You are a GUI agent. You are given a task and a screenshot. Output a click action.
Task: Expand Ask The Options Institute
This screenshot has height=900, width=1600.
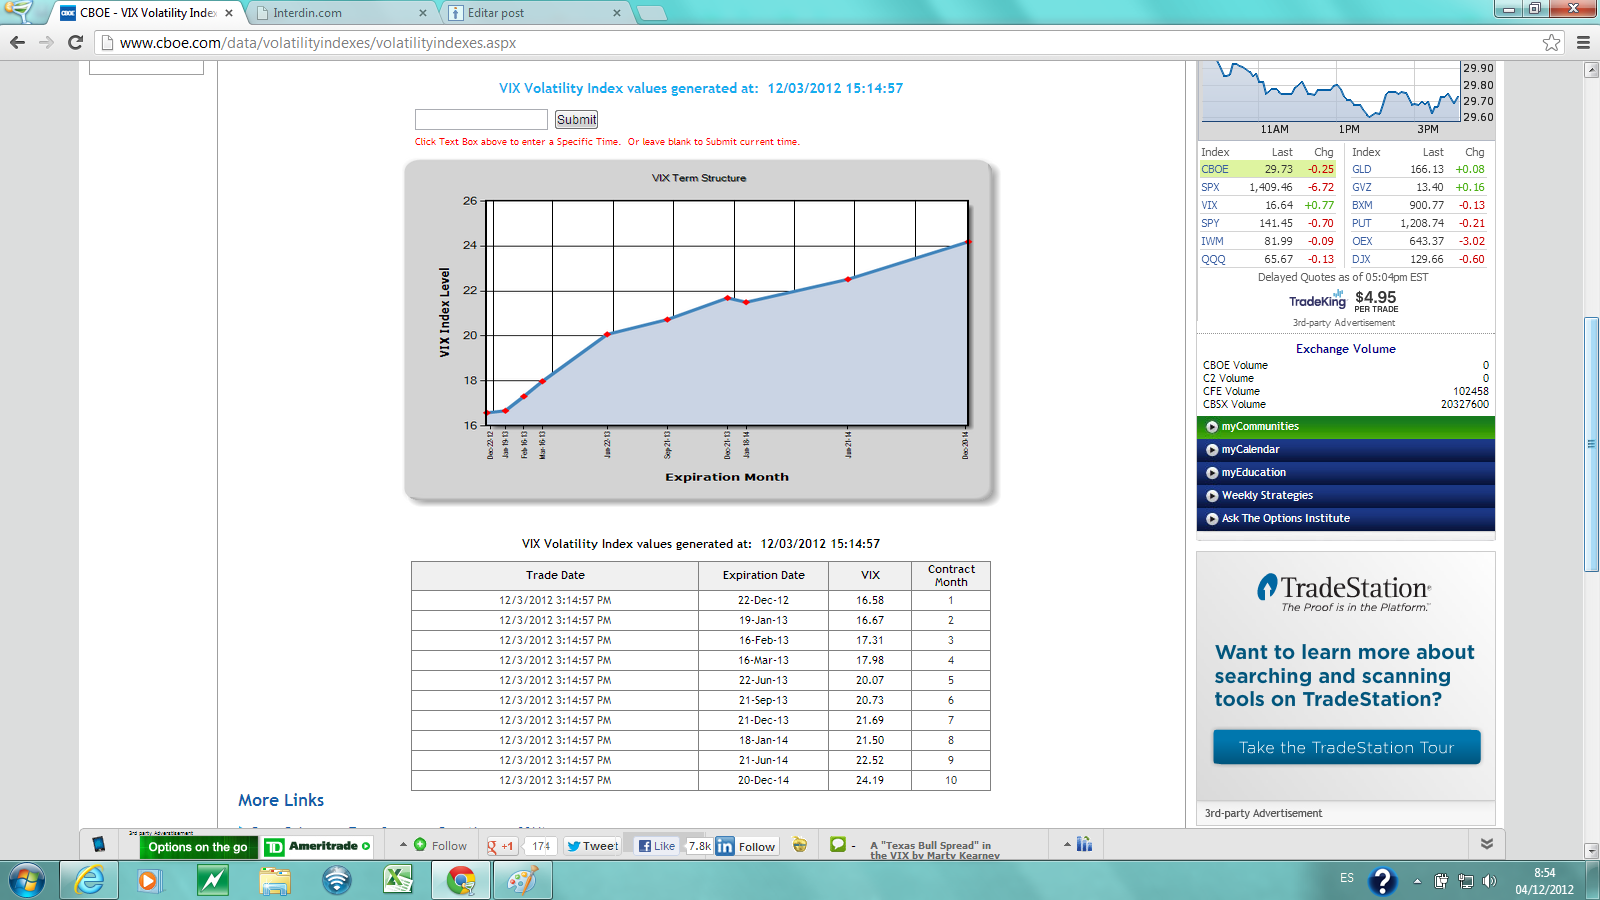tap(1285, 519)
